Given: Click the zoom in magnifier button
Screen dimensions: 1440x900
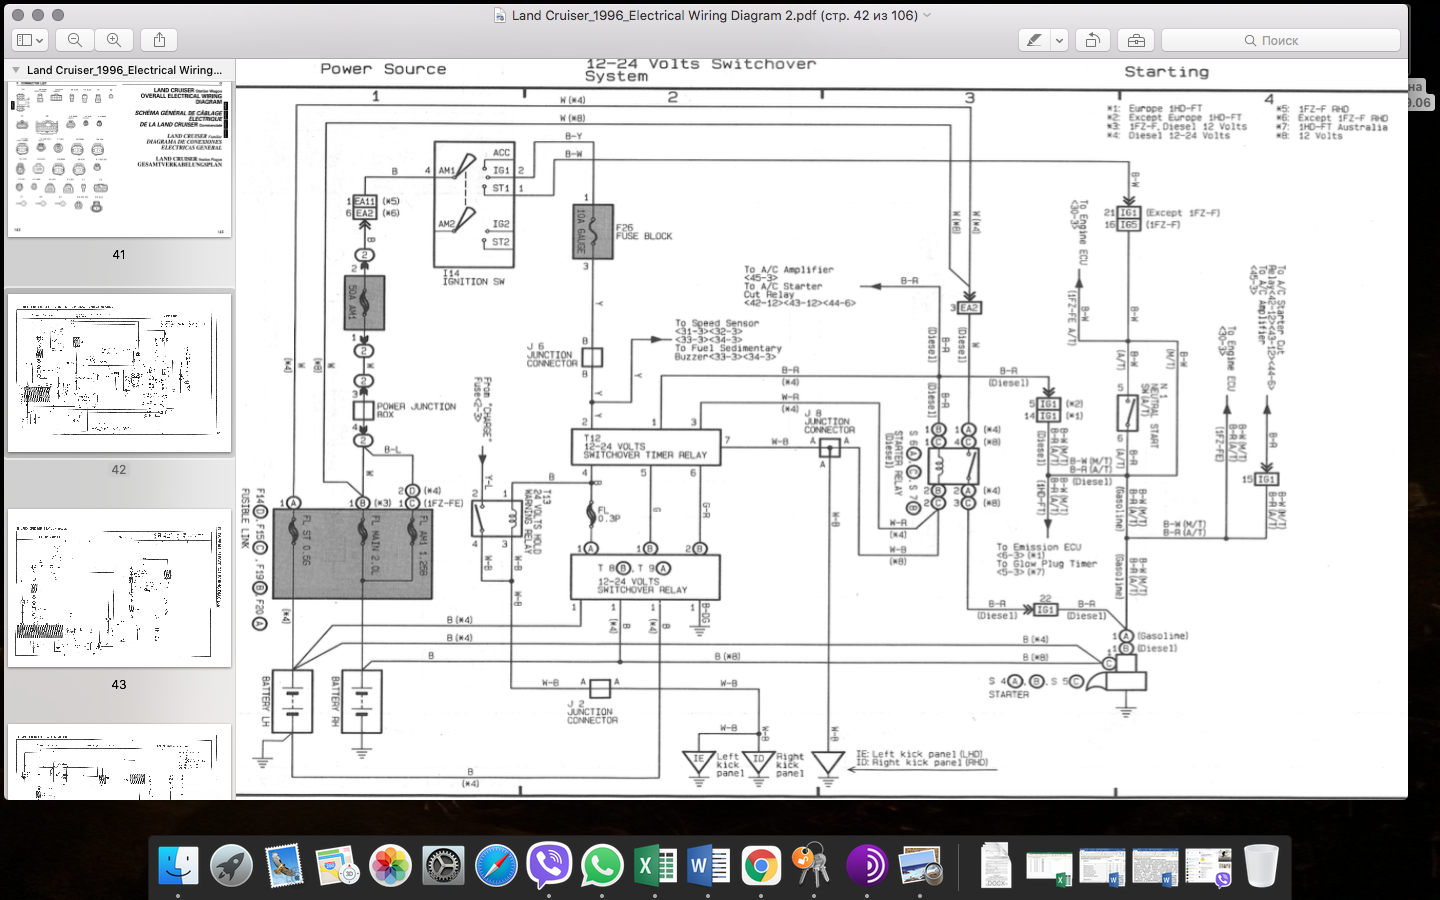Looking at the screenshot, I should (x=114, y=40).
